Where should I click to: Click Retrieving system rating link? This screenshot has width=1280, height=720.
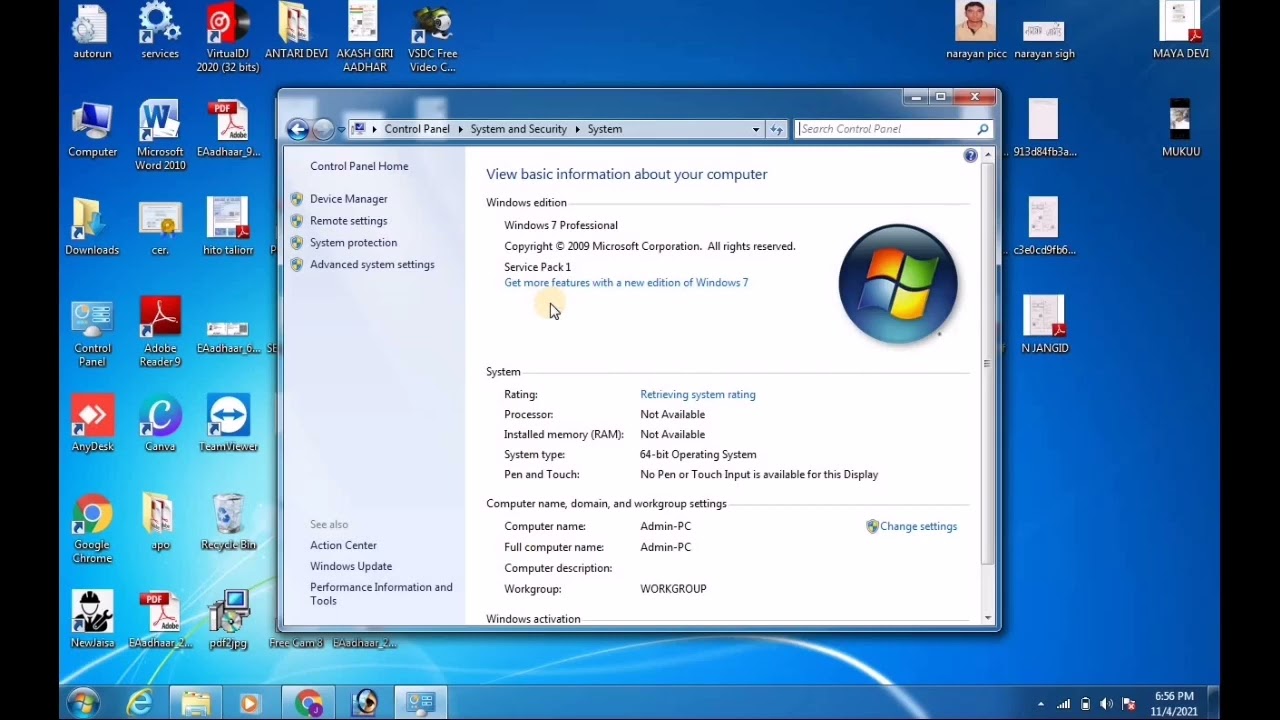coord(698,395)
